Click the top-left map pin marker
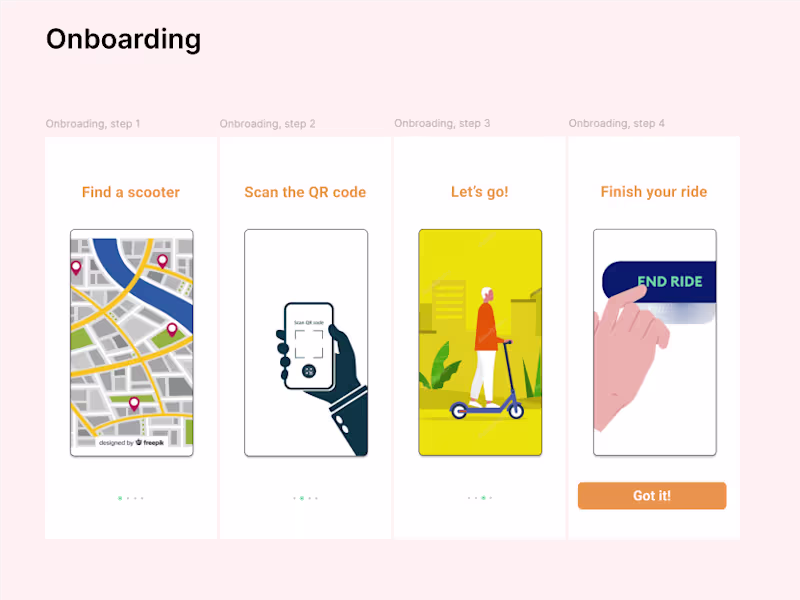This screenshot has width=800, height=600. (x=76, y=267)
